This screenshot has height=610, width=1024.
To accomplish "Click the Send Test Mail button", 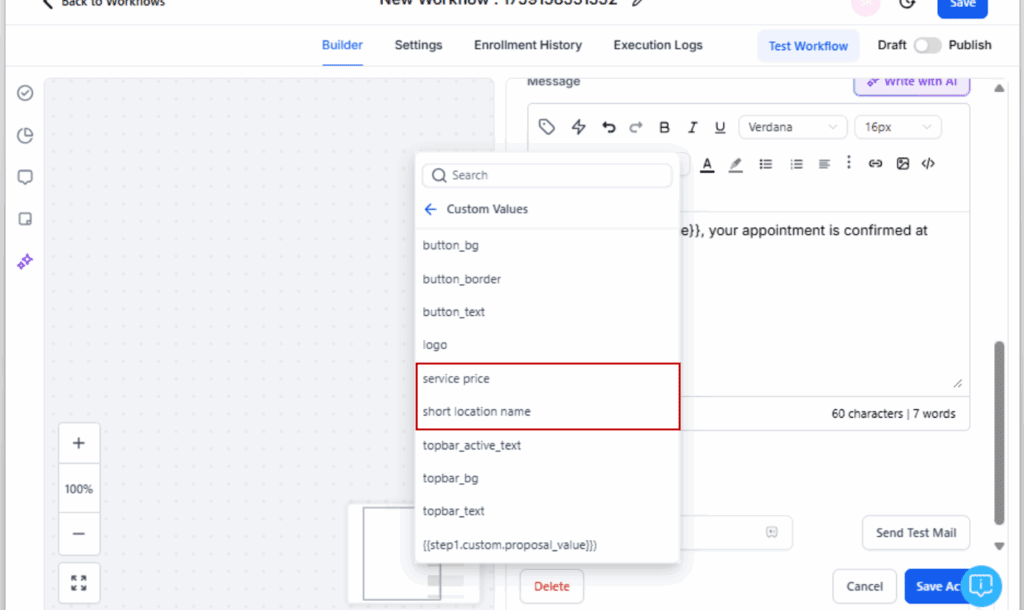I will (916, 533).
